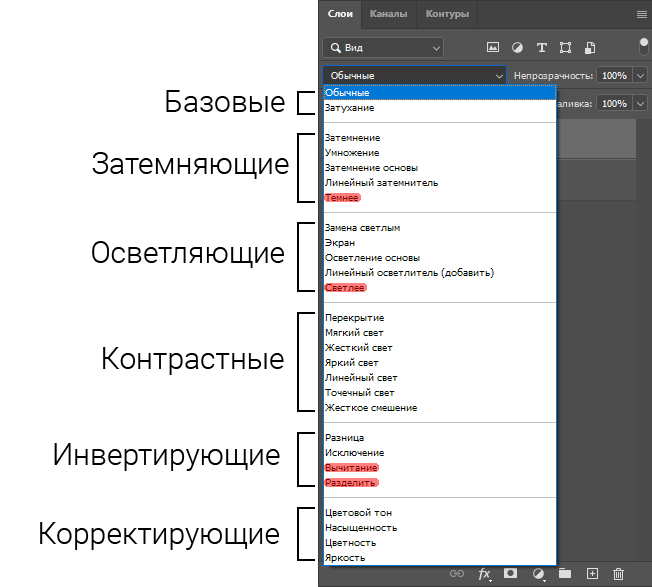Filter layers by smart object icon
The height and width of the screenshot is (587, 652).
(590, 47)
